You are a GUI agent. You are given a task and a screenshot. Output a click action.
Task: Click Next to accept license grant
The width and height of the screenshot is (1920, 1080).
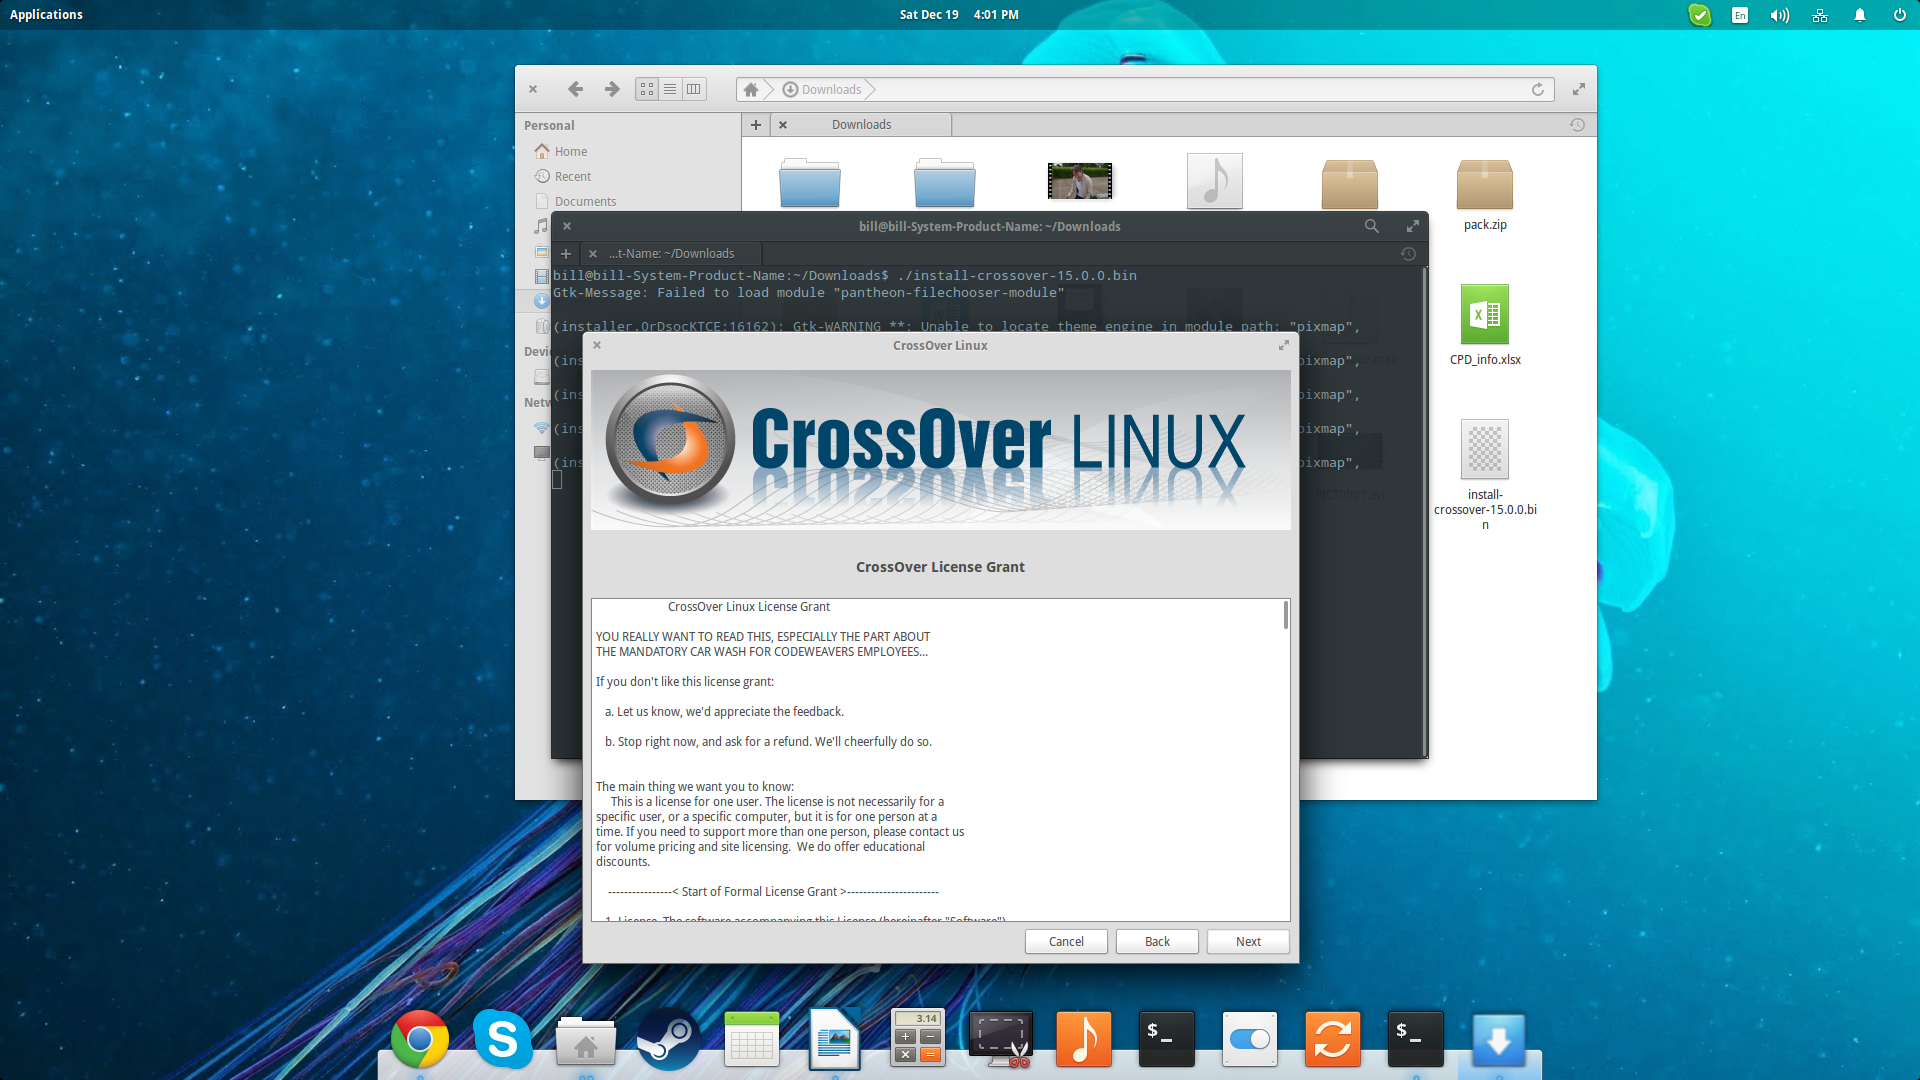pyautogui.click(x=1248, y=941)
